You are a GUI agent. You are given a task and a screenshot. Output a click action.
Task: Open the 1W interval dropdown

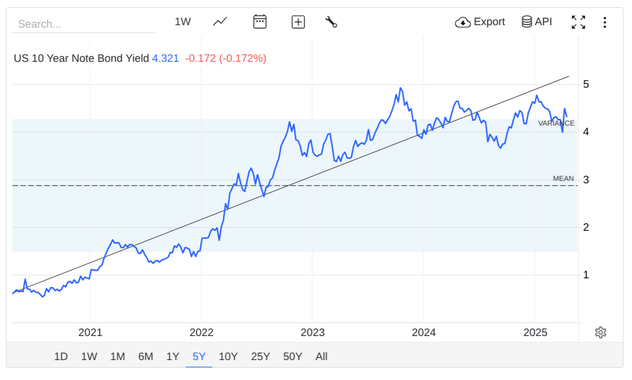pyautogui.click(x=183, y=22)
